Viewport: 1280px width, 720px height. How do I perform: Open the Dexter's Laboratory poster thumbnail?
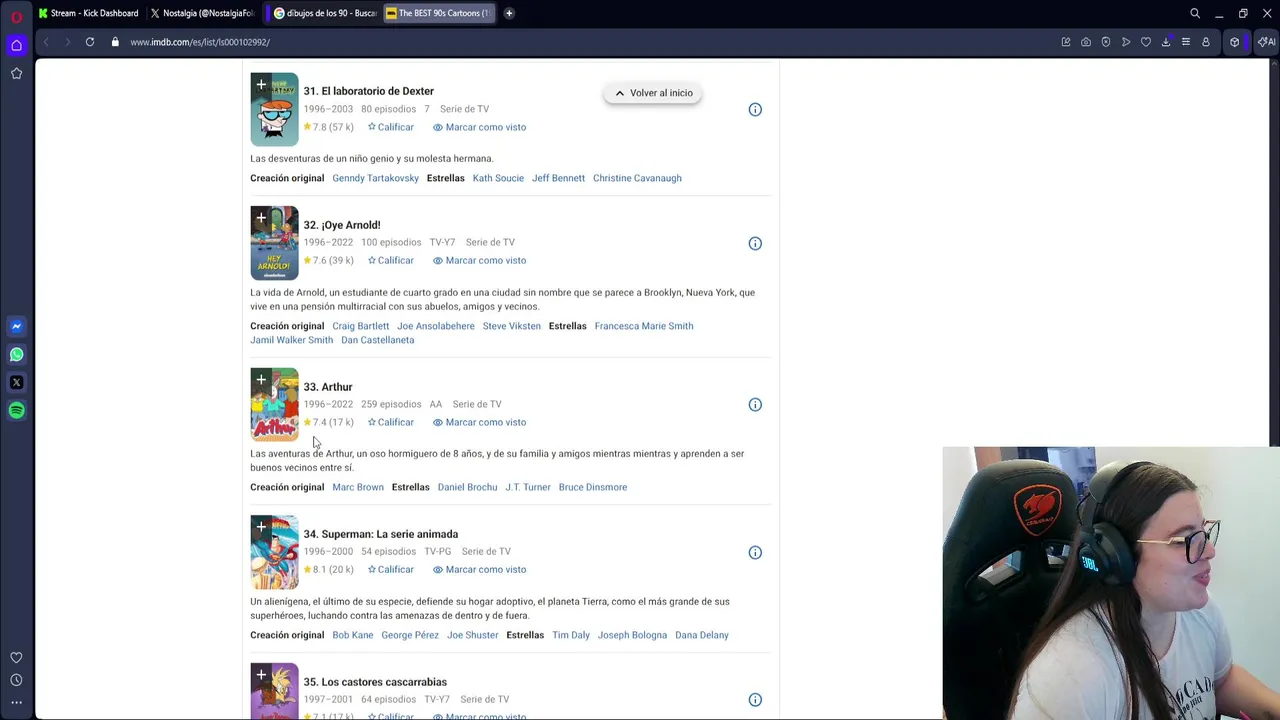[274, 109]
